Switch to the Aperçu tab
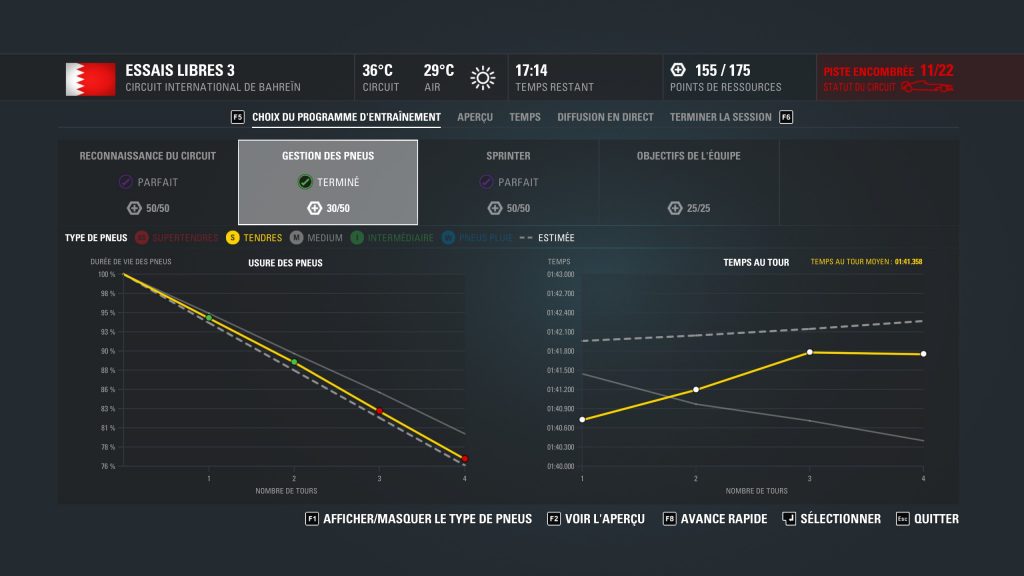 click(x=474, y=117)
